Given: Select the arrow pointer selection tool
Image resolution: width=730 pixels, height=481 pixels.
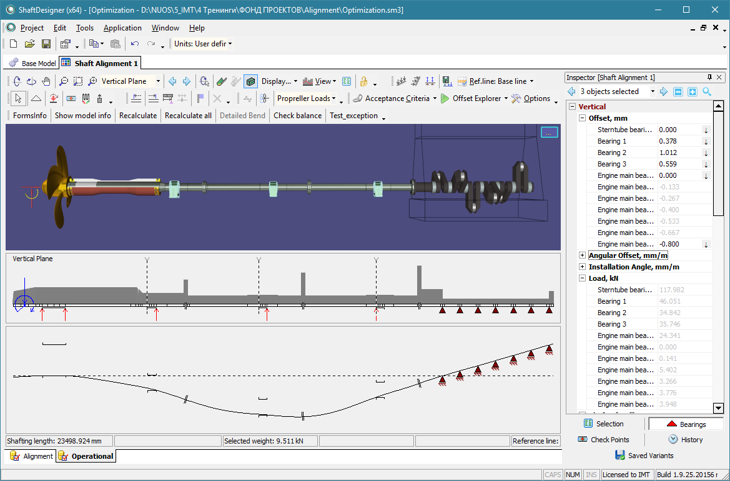Looking at the screenshot, I should tap(18, 99).
